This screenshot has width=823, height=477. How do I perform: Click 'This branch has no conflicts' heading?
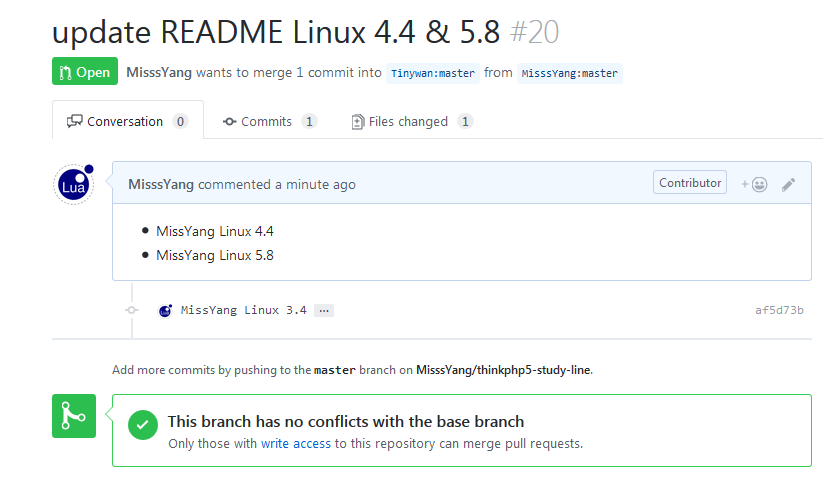point(346,421)
